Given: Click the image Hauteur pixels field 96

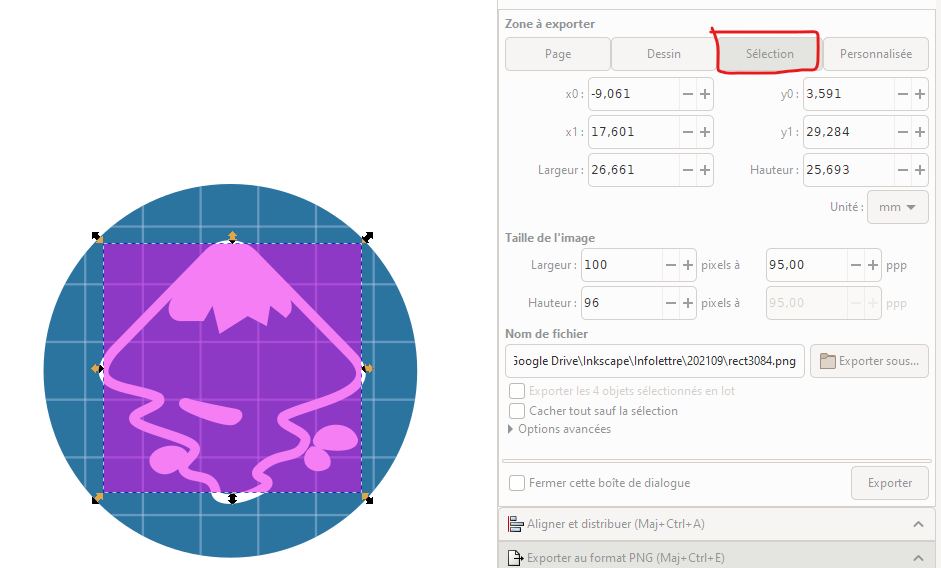Looking at the screenshot, I should (x=622, y=303).
